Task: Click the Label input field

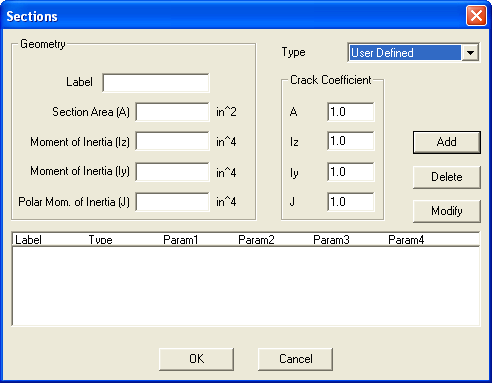Action: pos(156,83)
